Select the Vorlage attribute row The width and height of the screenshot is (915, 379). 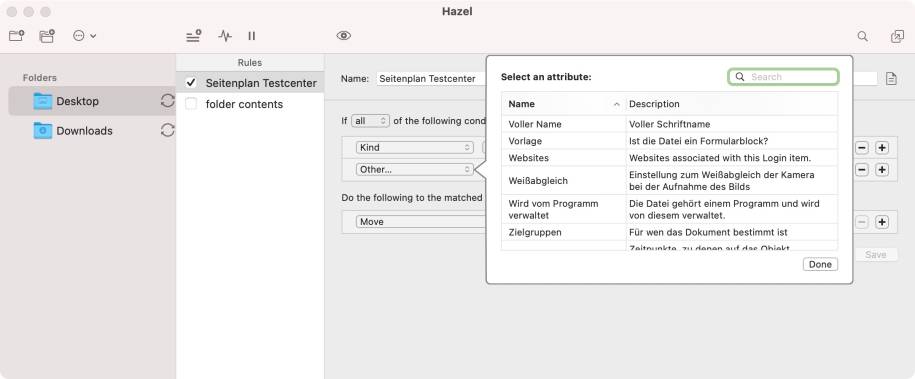point(669,141)
